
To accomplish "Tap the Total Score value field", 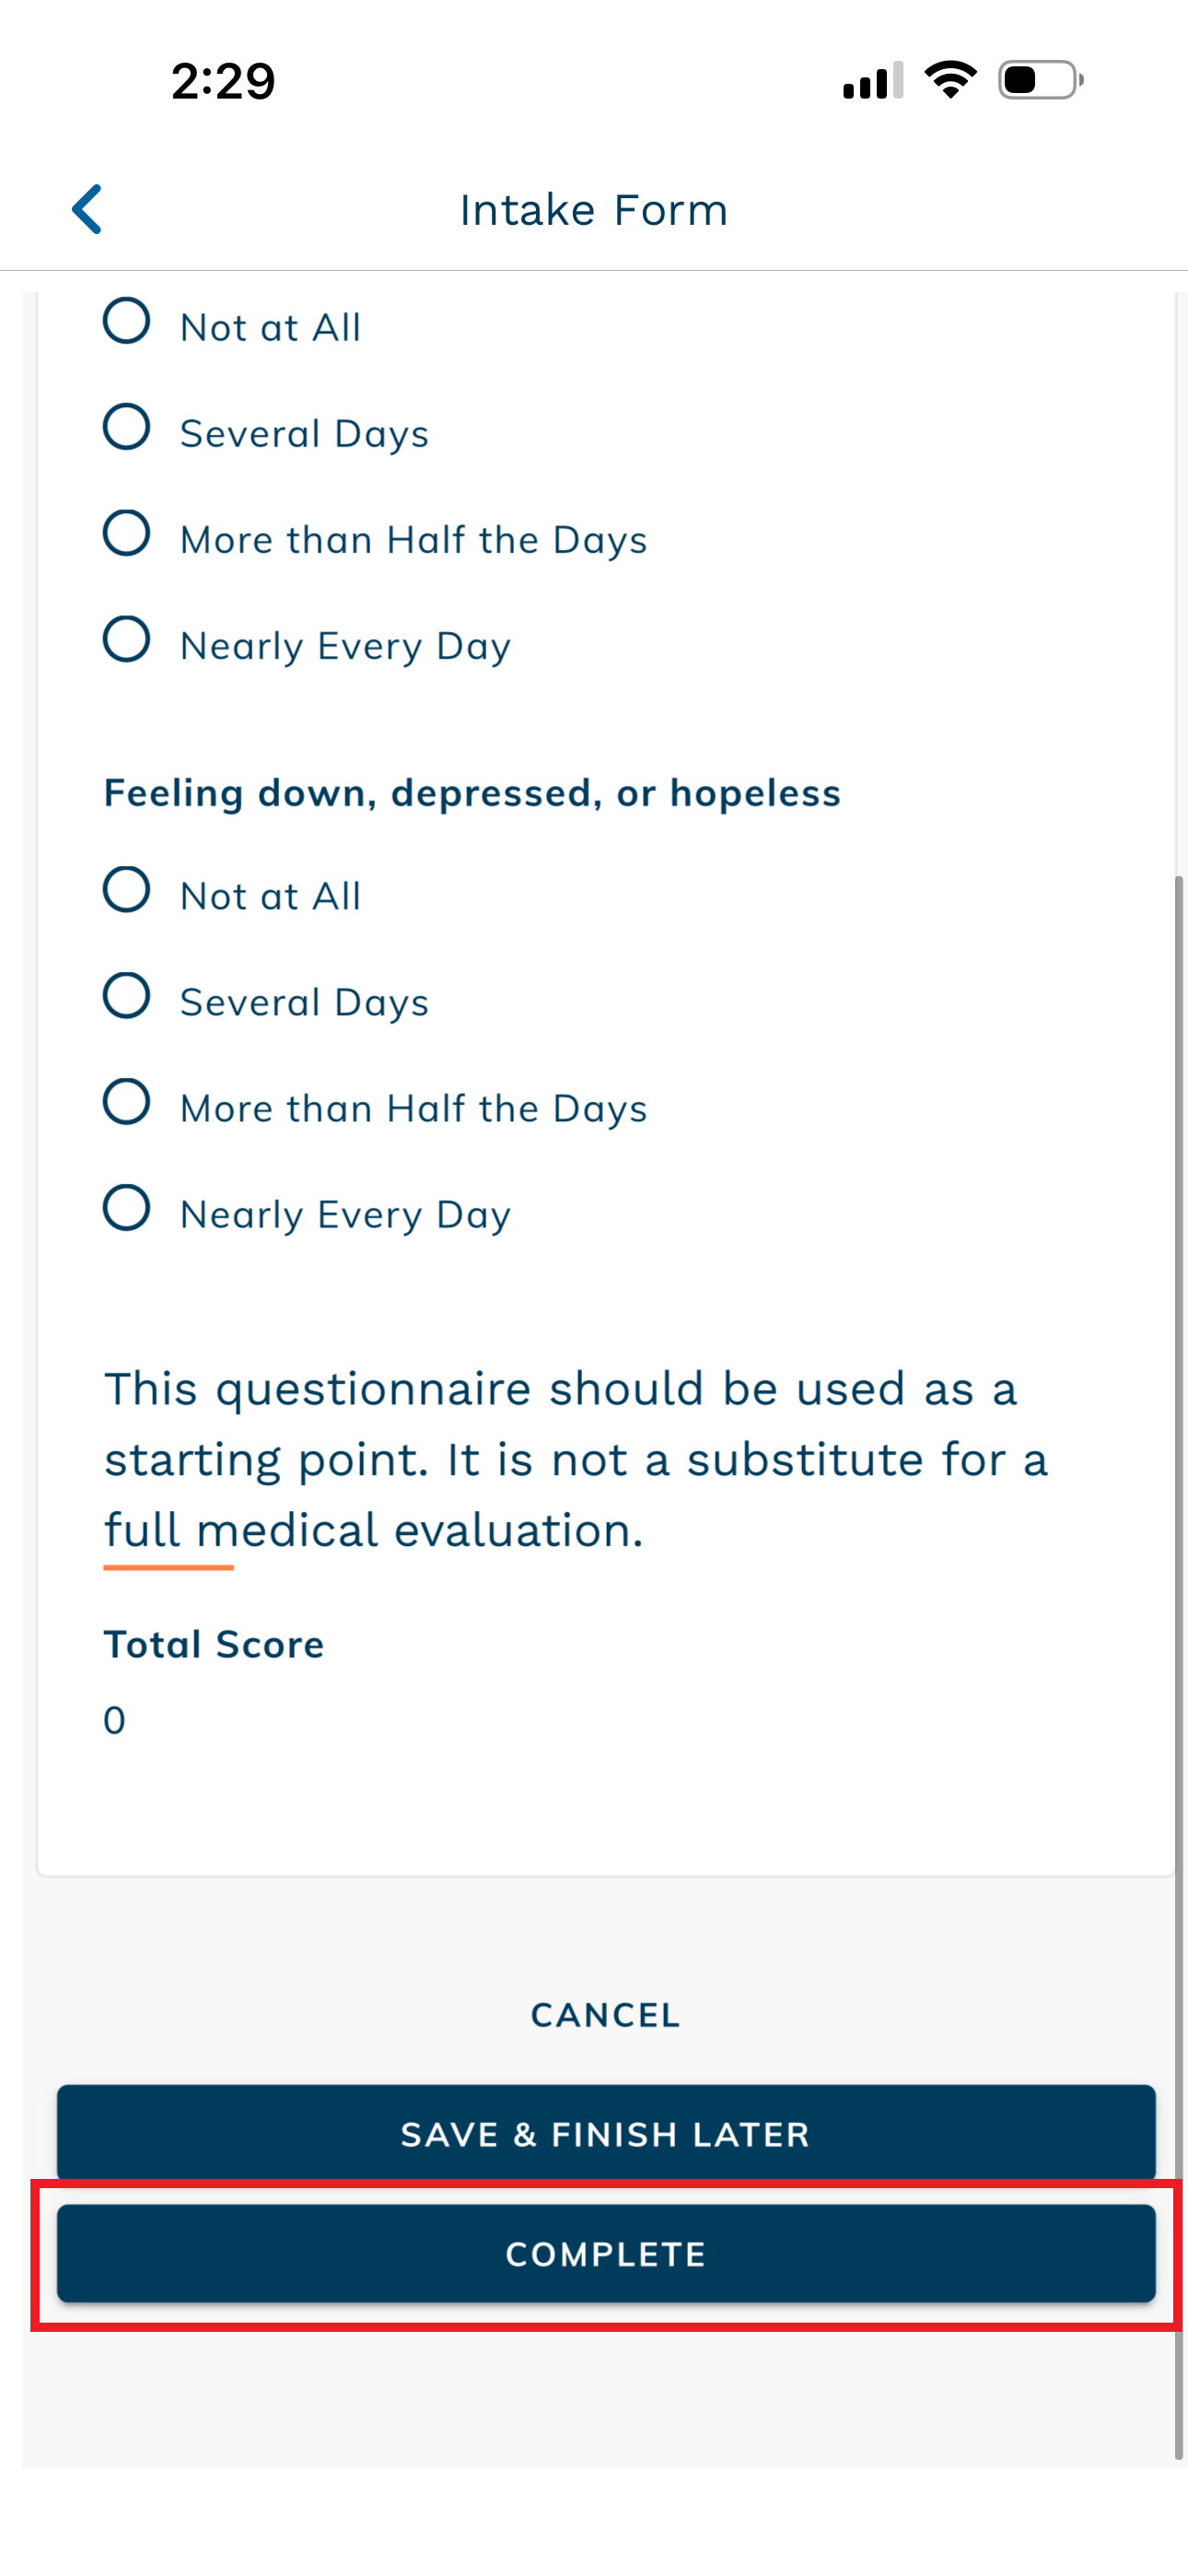I will 115,1720.
